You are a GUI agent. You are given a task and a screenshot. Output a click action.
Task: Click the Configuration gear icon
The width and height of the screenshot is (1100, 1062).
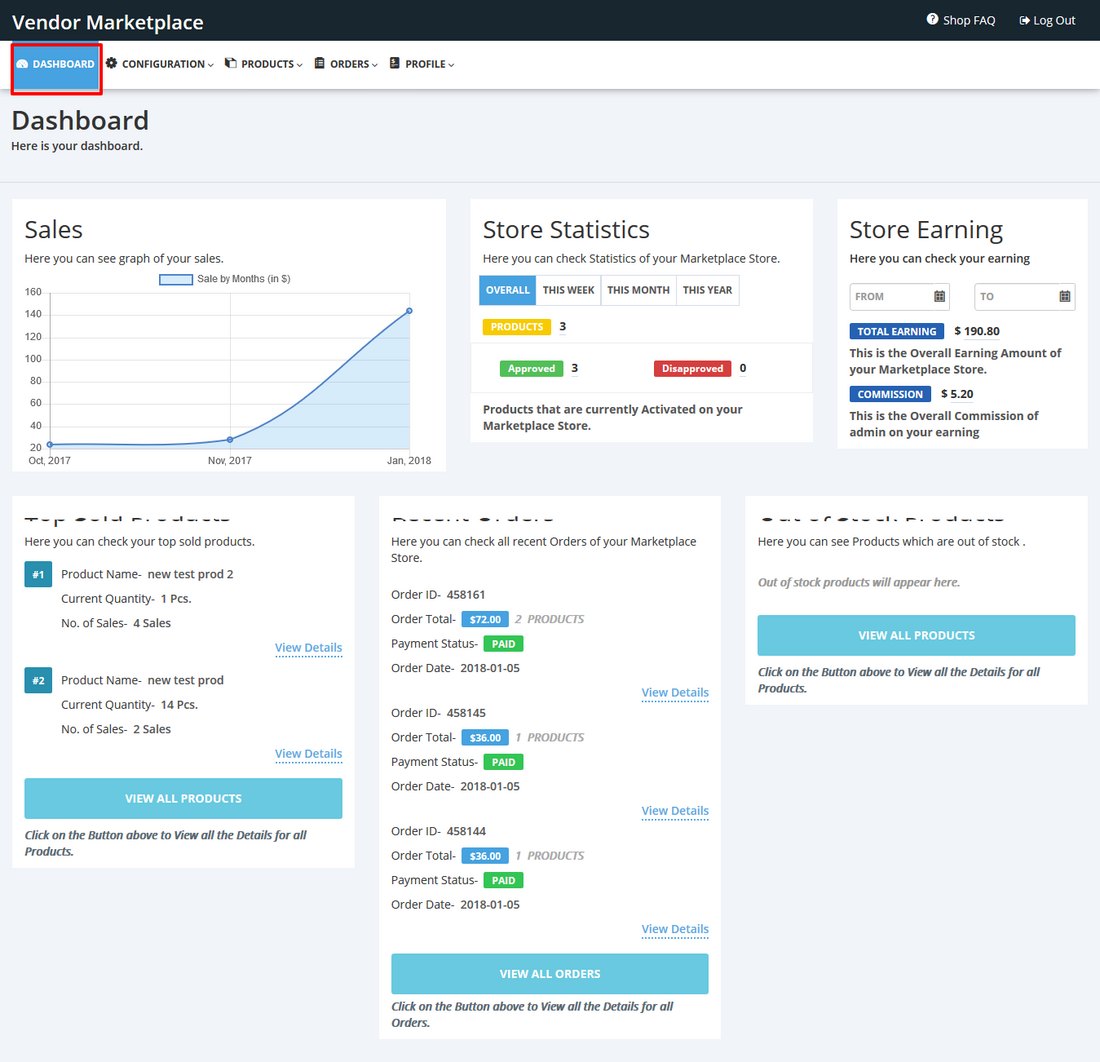coord(112,63)
